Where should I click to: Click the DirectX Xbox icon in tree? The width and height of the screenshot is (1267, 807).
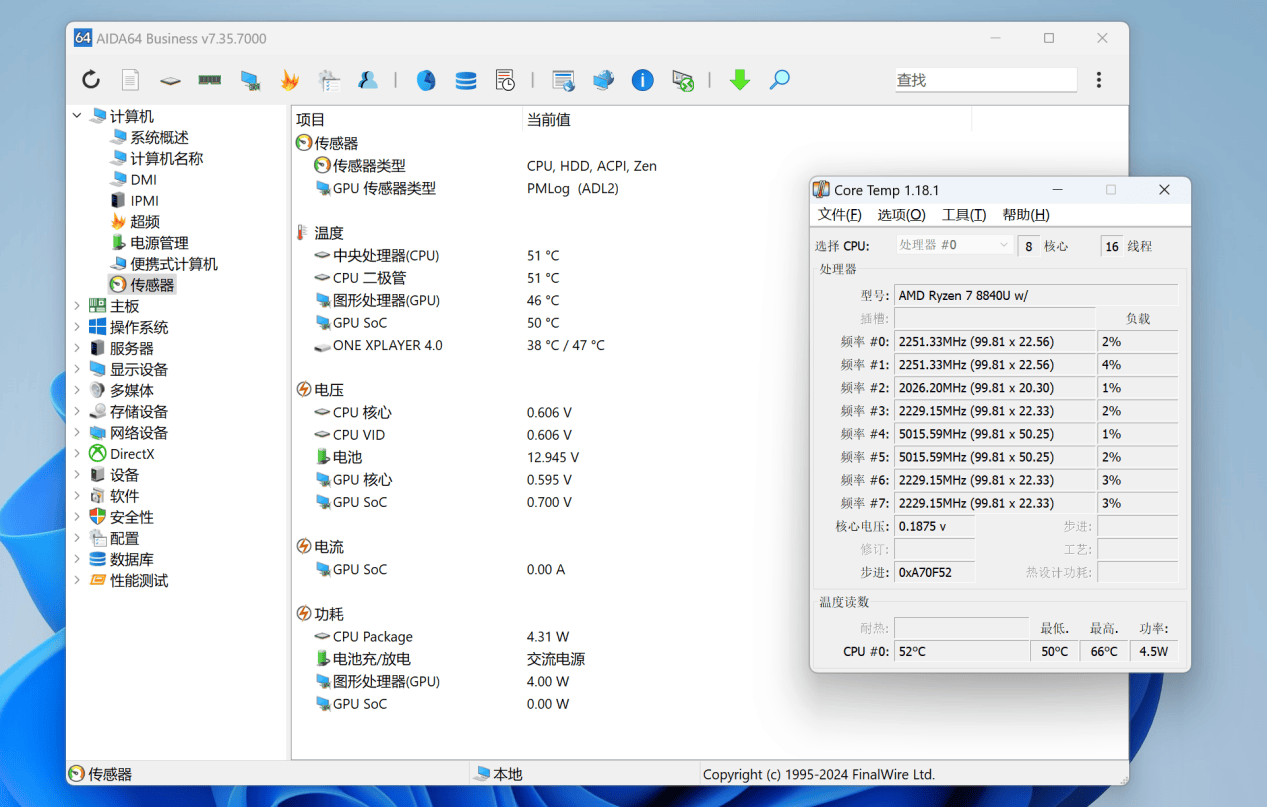click(97, 454)
